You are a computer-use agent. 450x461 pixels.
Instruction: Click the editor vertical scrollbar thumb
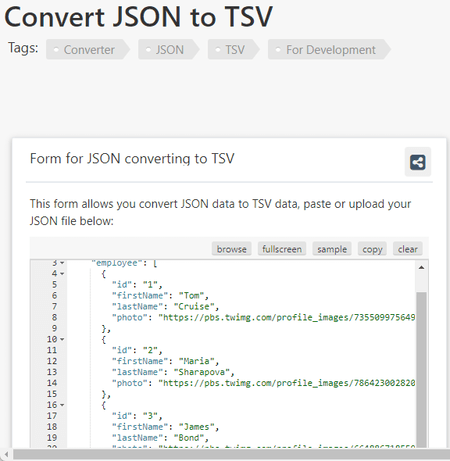[421, 369]
